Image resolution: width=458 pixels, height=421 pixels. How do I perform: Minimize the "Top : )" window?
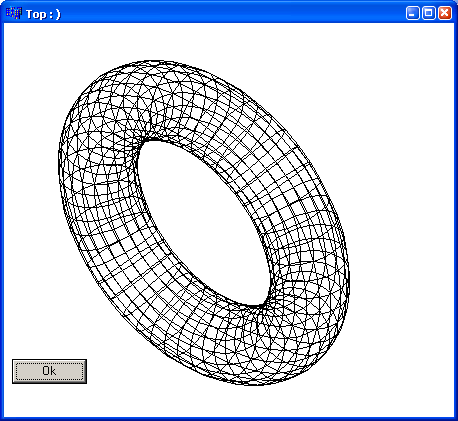click(x=412, y=13)
